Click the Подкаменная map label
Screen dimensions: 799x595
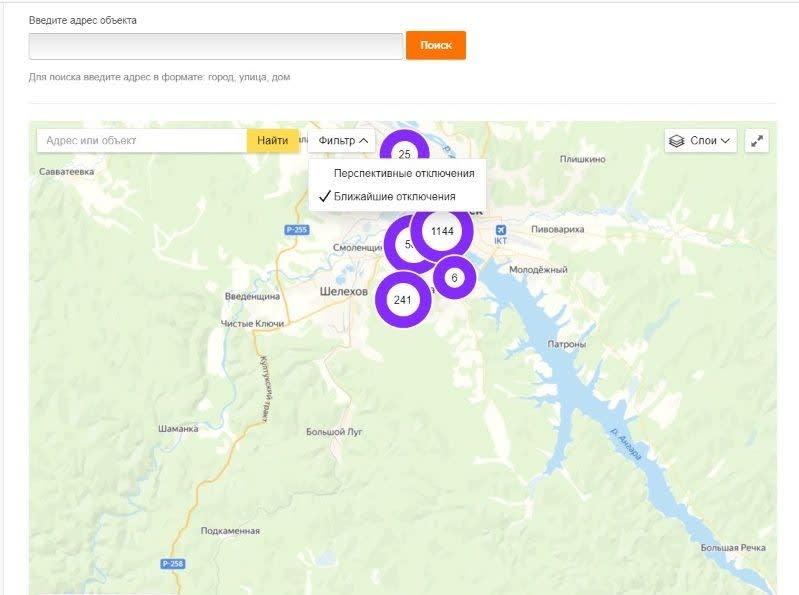230,531
